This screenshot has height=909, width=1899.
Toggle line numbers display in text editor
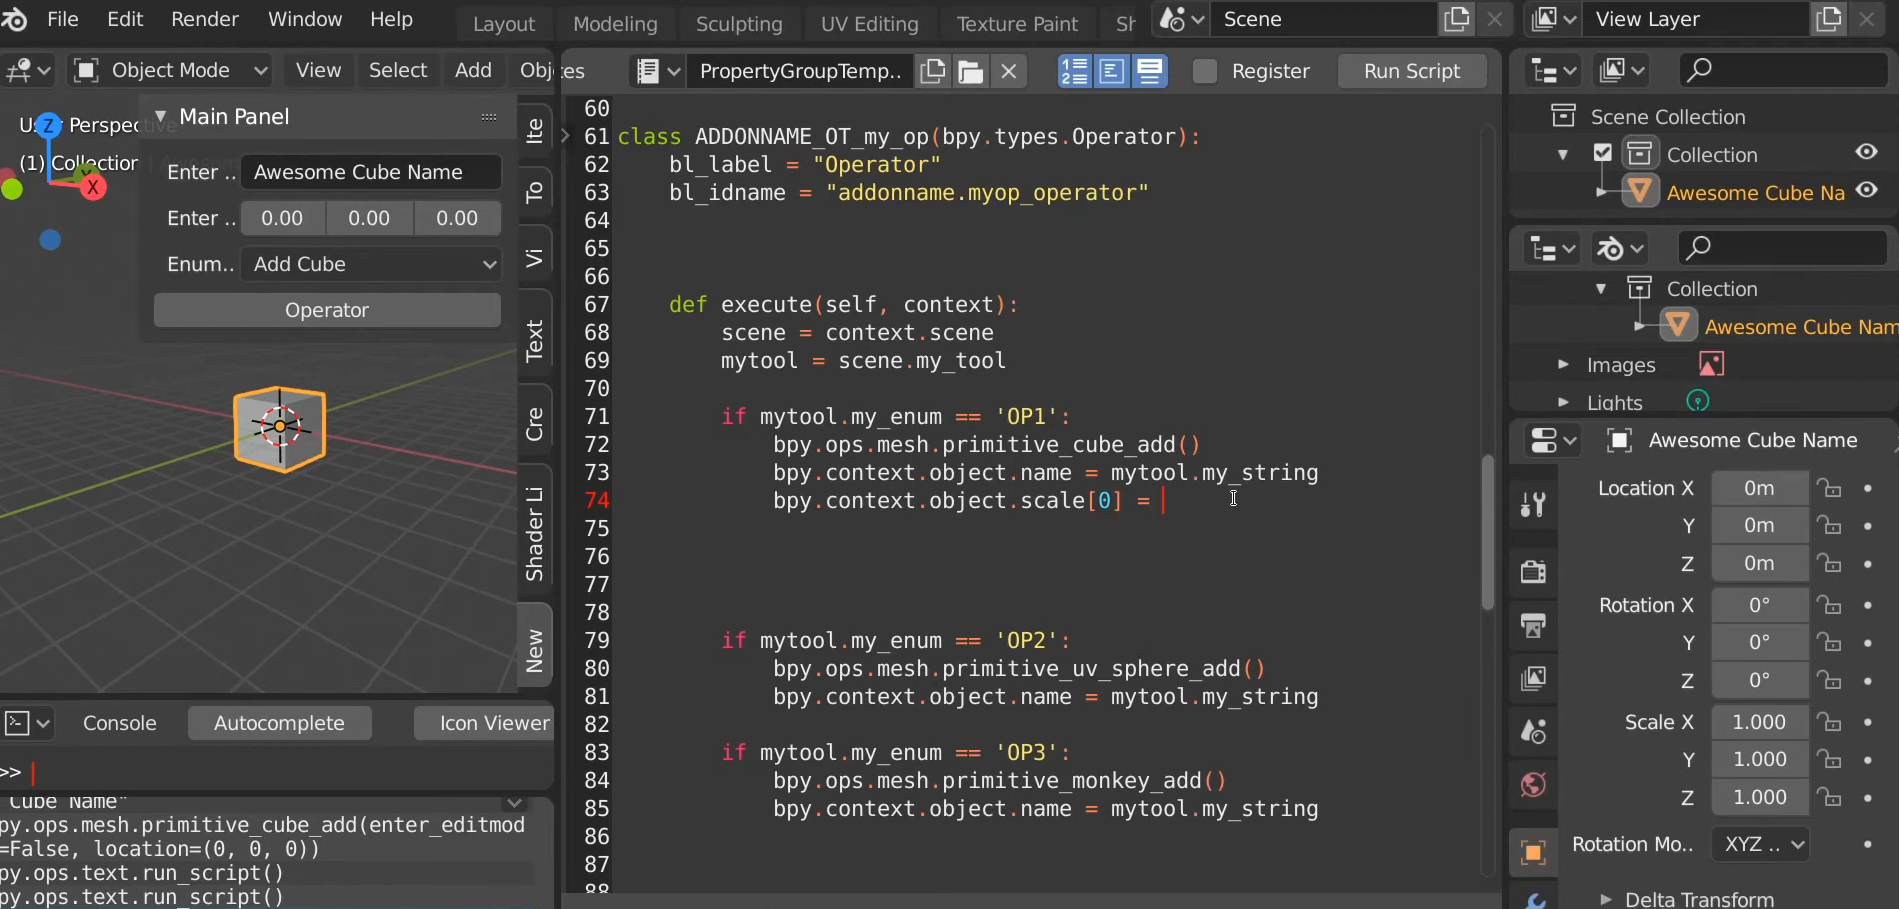pyautogui.click(x=1074, y=71)
